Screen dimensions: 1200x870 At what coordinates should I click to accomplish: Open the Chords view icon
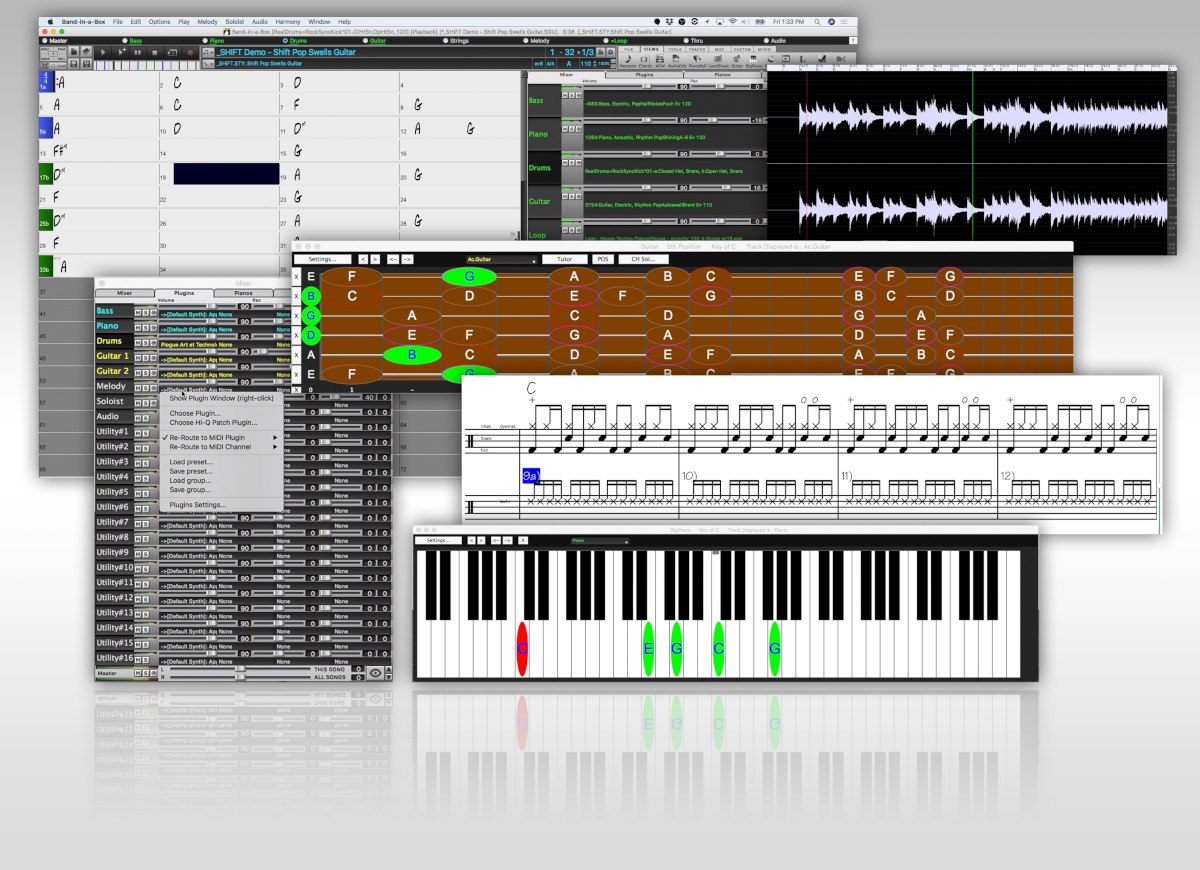pyautogui.click(x=645, y=63)
